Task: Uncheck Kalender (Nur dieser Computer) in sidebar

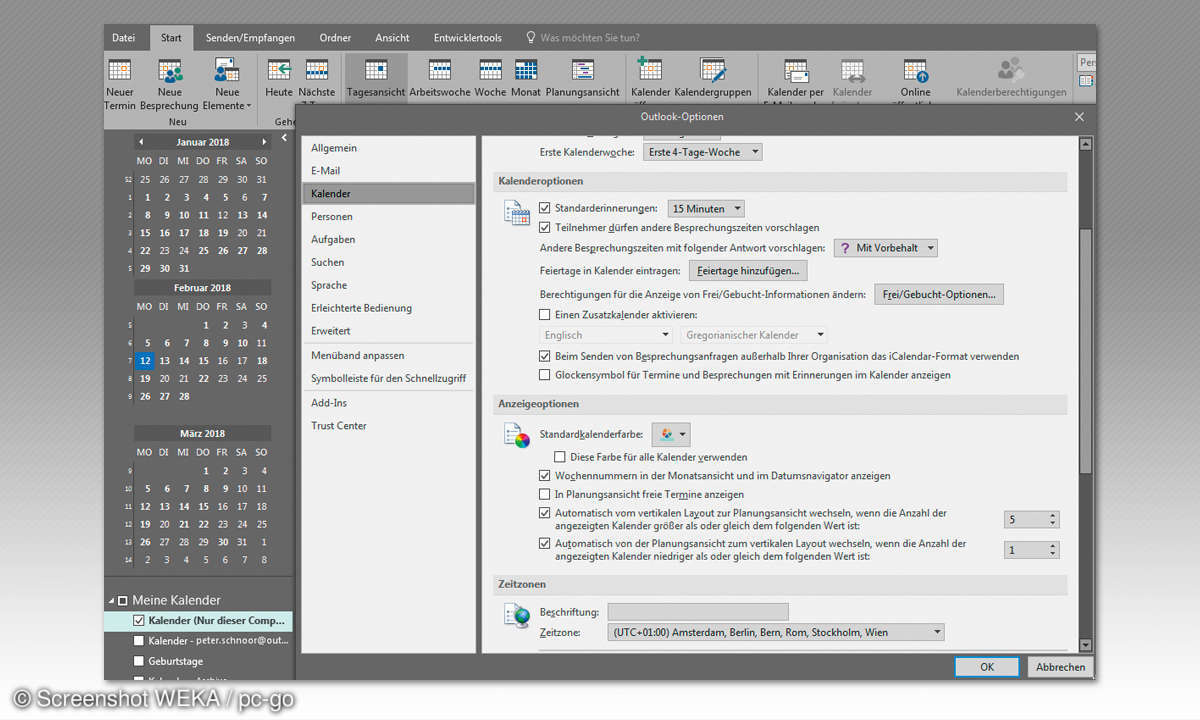Action: point(139,620)
